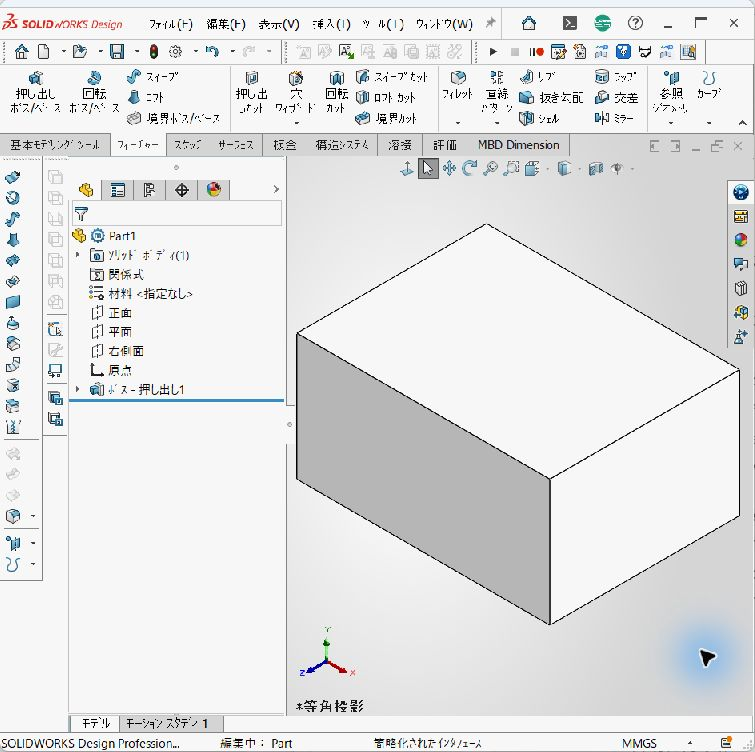
Task: Select the 正面 plane in the tree
Action: click(x=112, y=313)
